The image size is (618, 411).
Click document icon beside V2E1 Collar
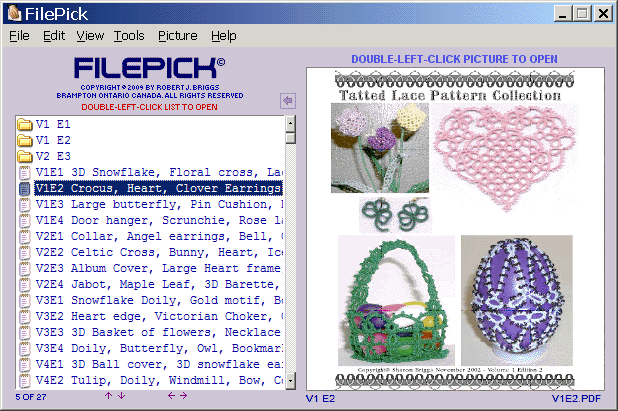[x=24, y=236]
